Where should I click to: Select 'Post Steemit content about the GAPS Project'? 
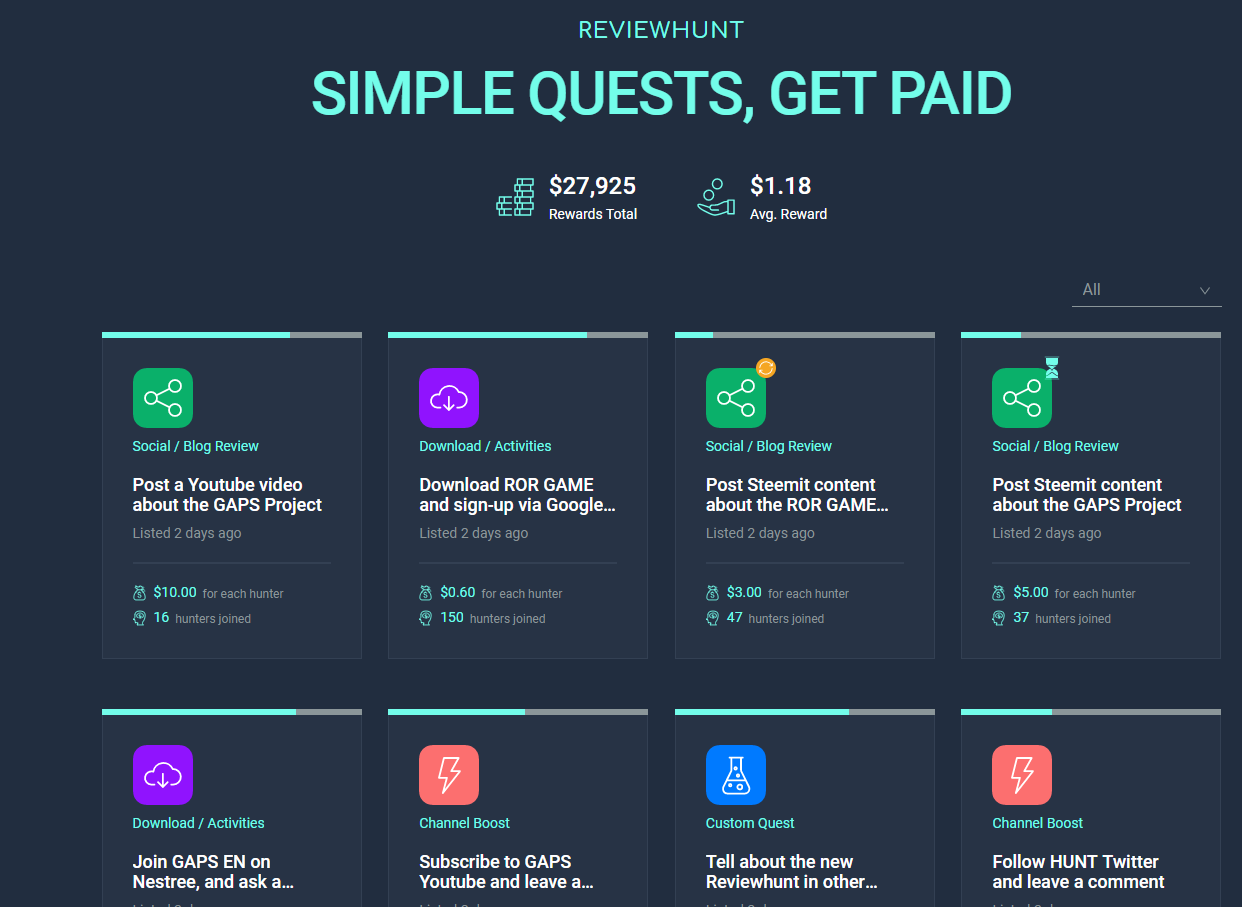coord(1086,495)
